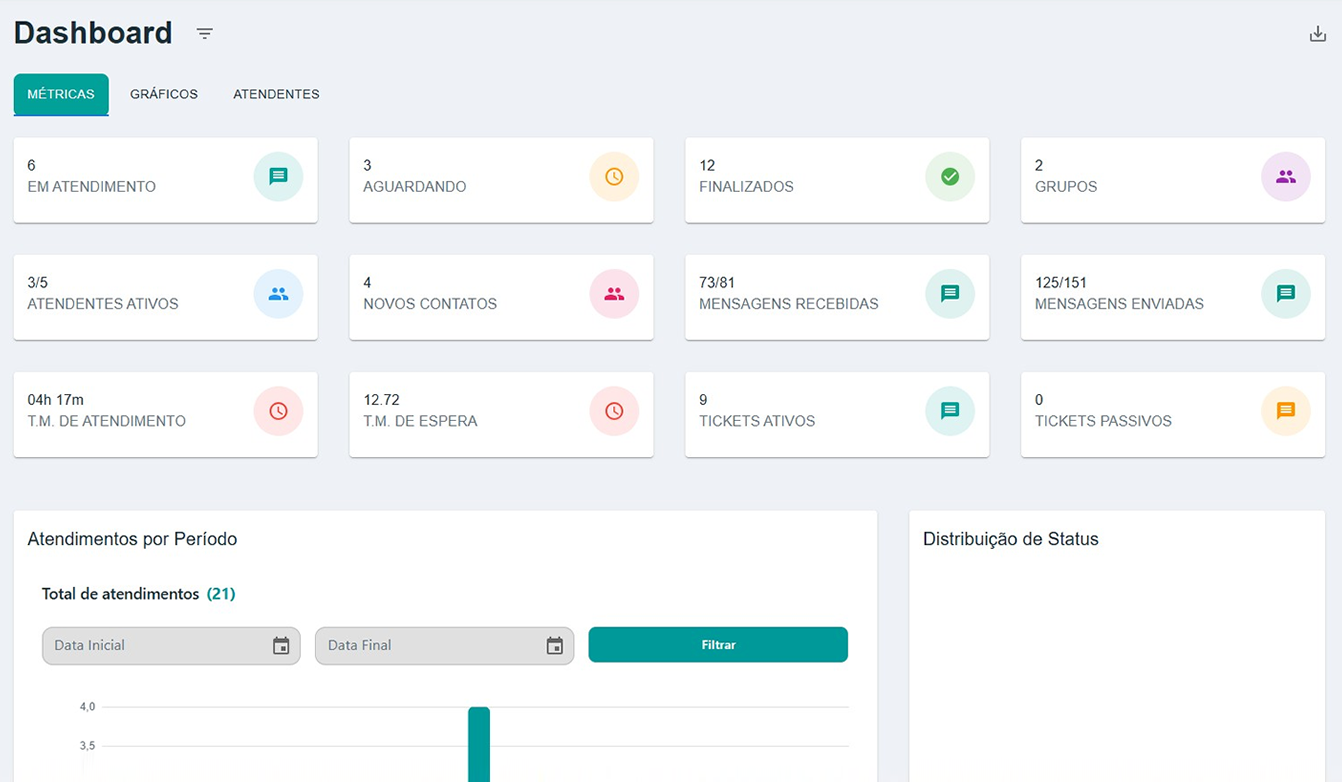
Task: Focus the Data Final date field
Action: point(445,646)
